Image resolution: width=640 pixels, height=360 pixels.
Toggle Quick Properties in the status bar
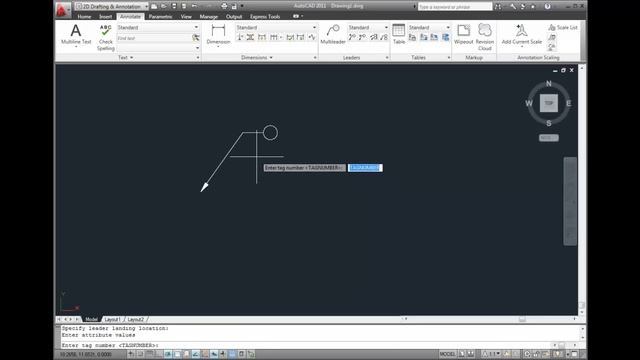click(241, 354)
